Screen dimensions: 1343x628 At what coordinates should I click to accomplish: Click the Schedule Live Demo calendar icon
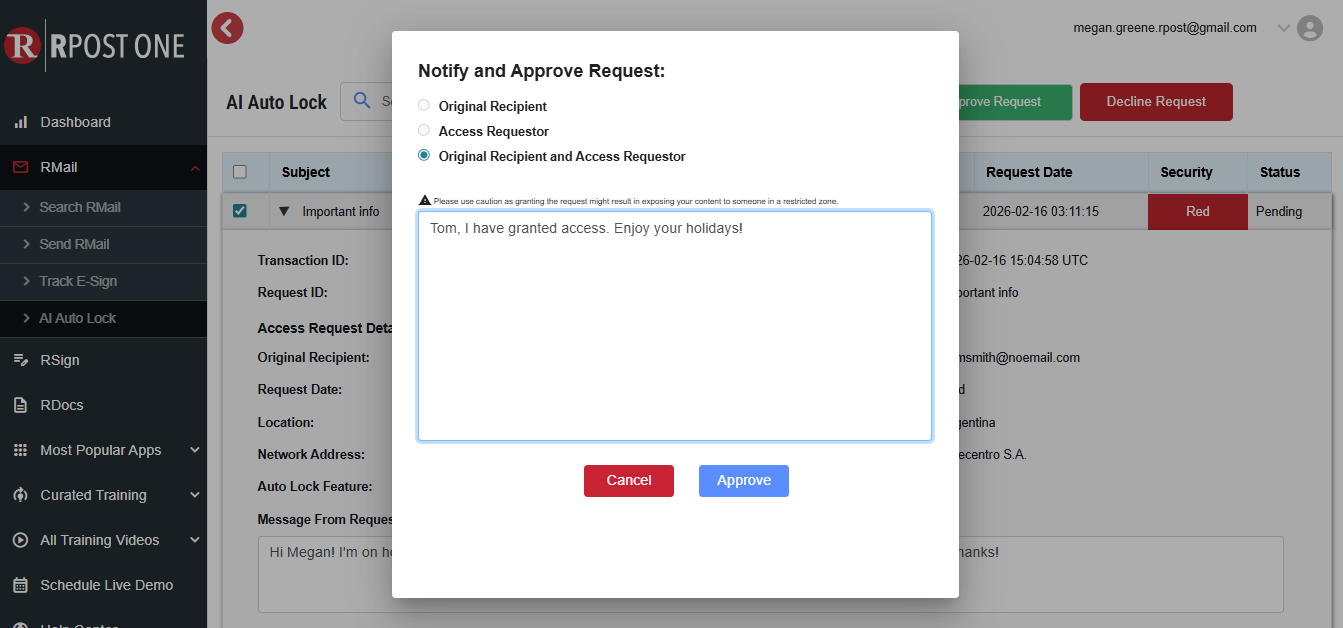click(x=20, y=585)
